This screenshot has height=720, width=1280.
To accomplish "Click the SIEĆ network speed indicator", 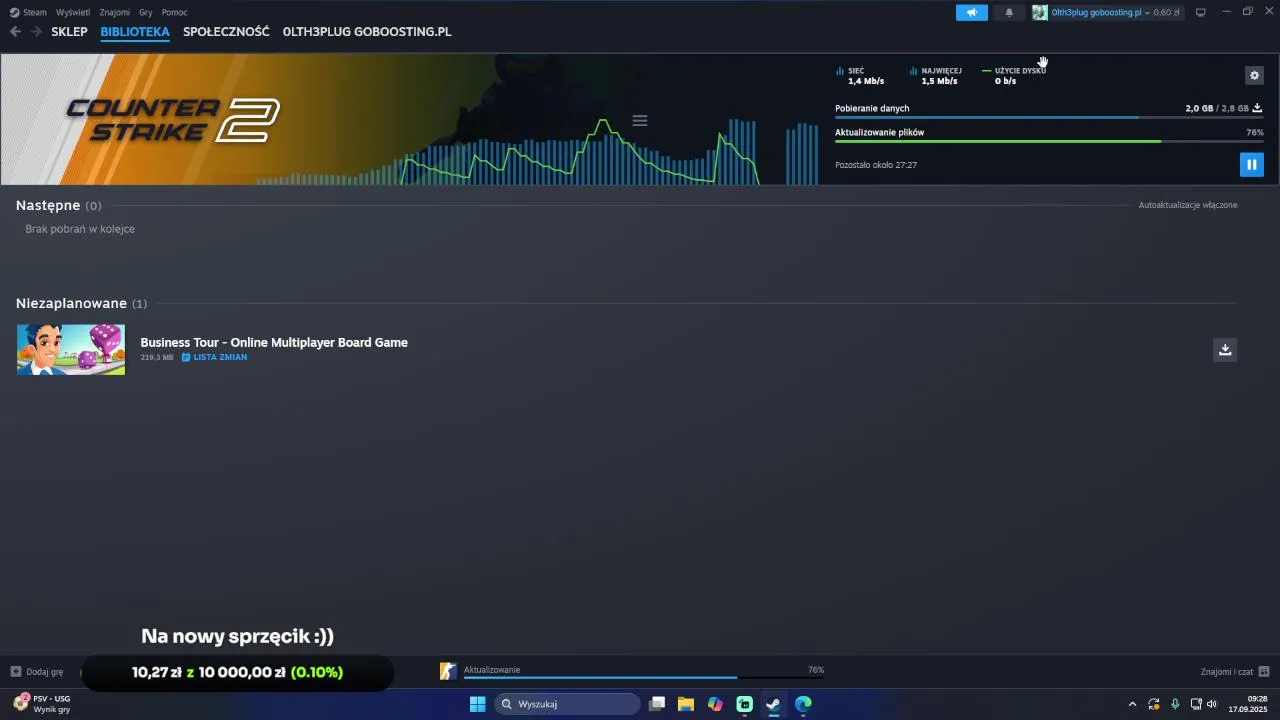I will point(860,76).
